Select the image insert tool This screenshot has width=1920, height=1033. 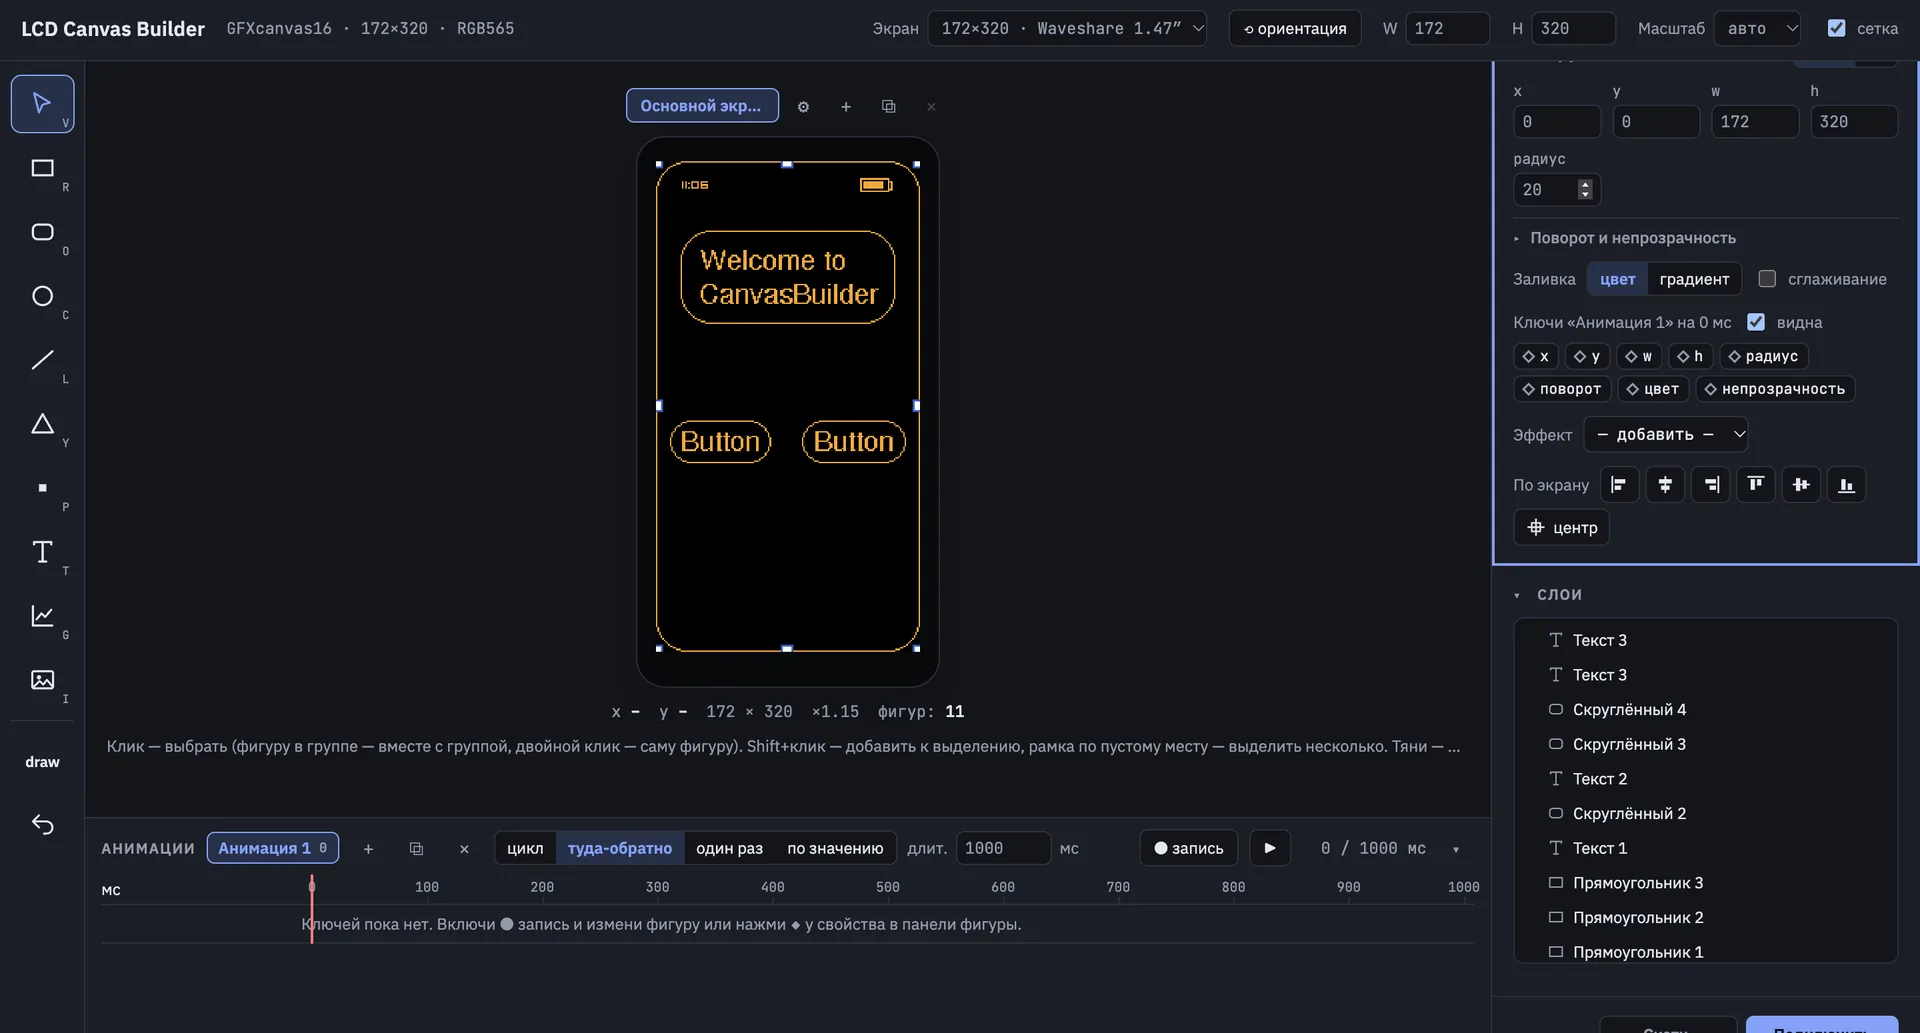42,680
